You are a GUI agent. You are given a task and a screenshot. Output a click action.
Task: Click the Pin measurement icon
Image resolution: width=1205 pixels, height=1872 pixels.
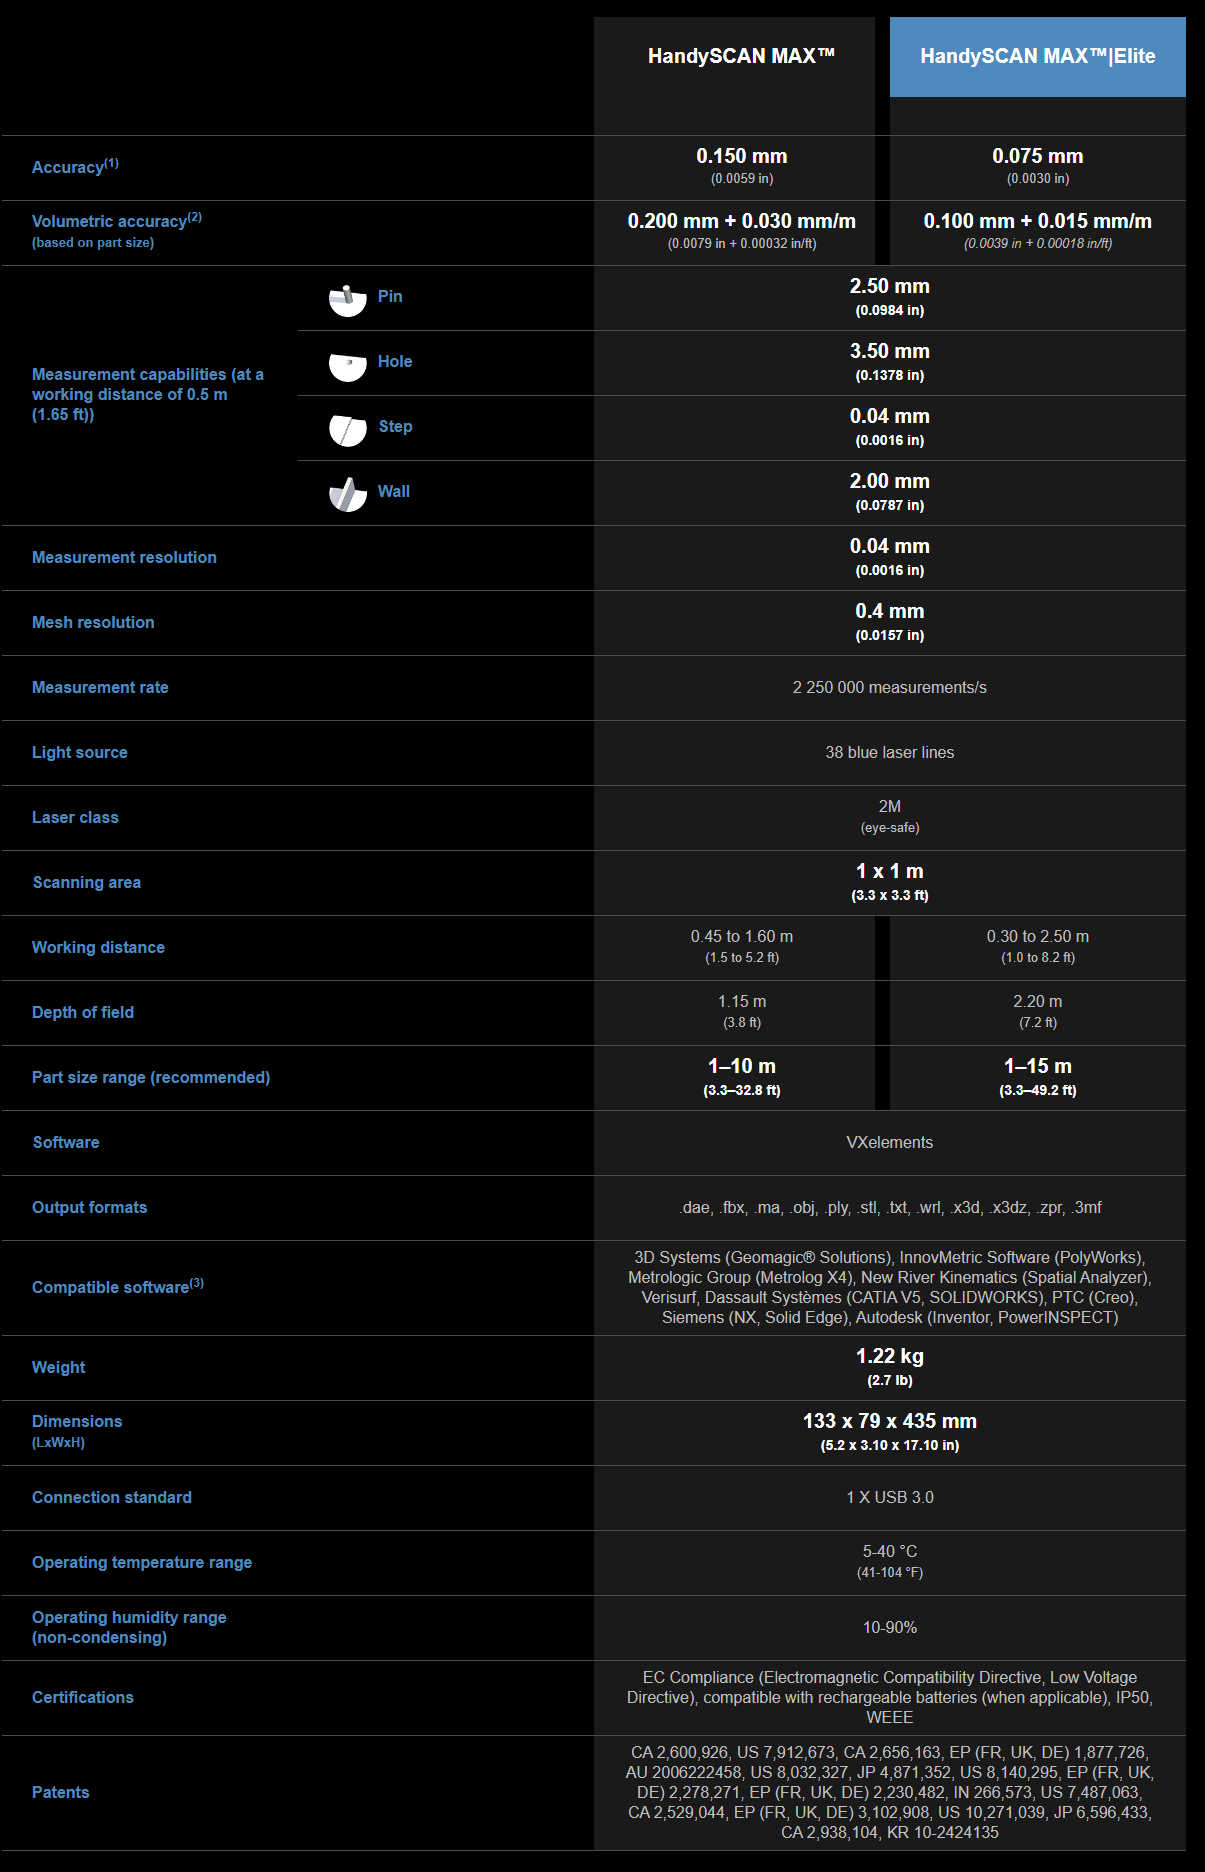(347, 299)
